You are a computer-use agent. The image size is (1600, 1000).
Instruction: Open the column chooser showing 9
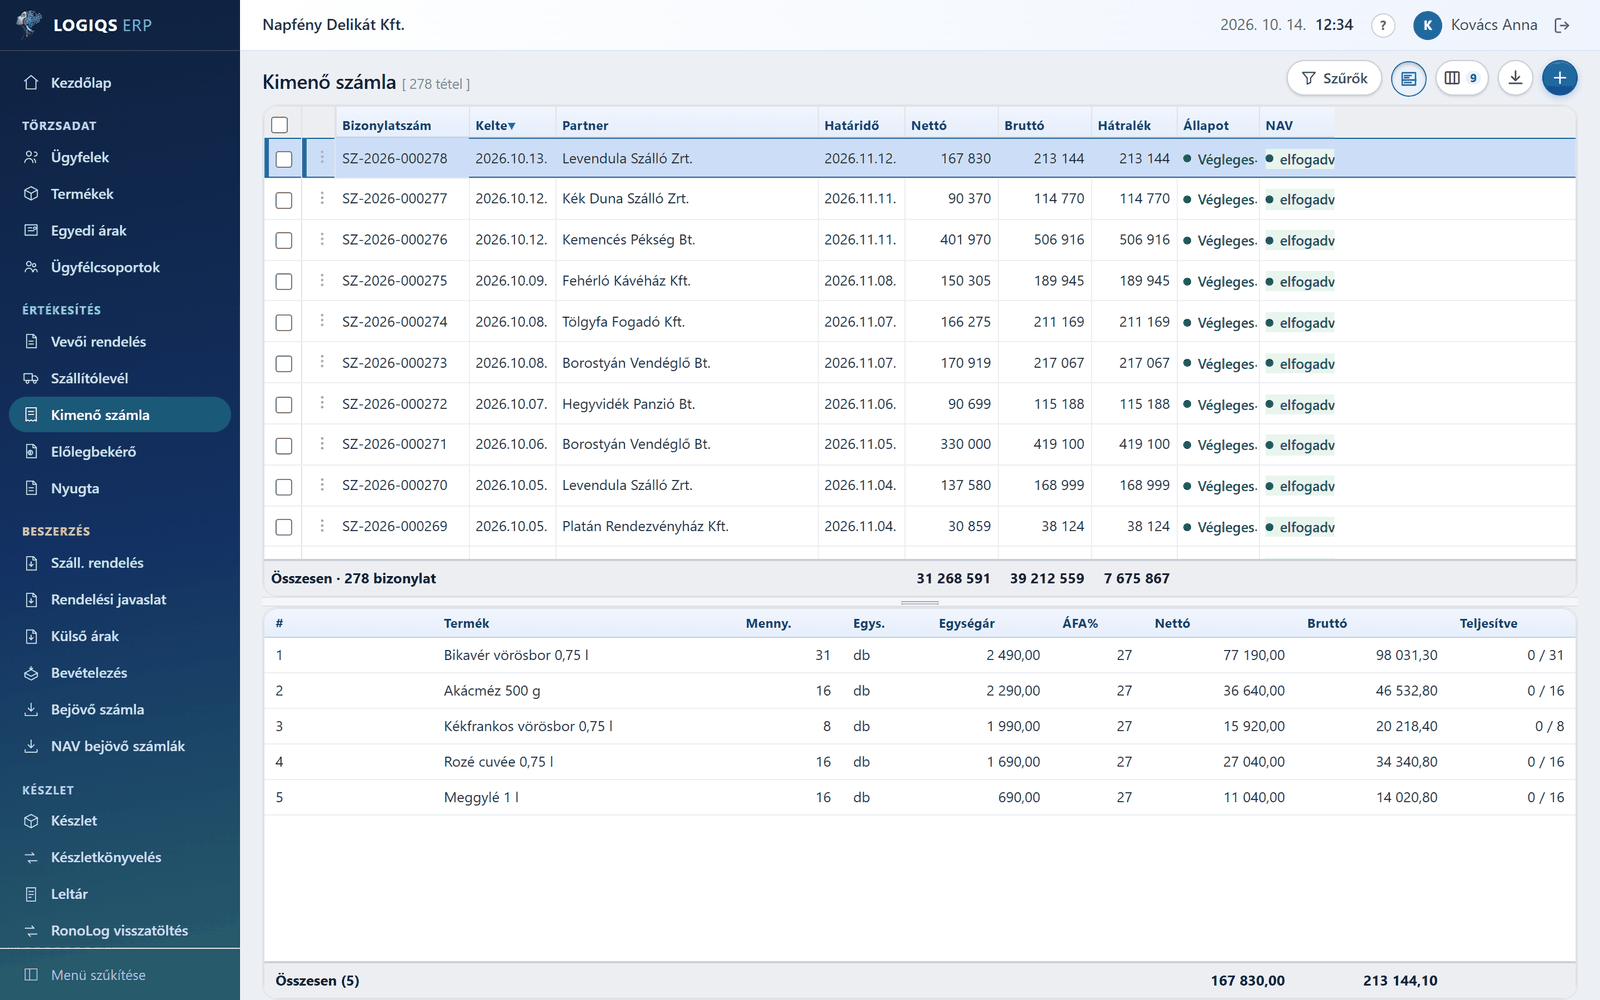tap(1462, 78)
